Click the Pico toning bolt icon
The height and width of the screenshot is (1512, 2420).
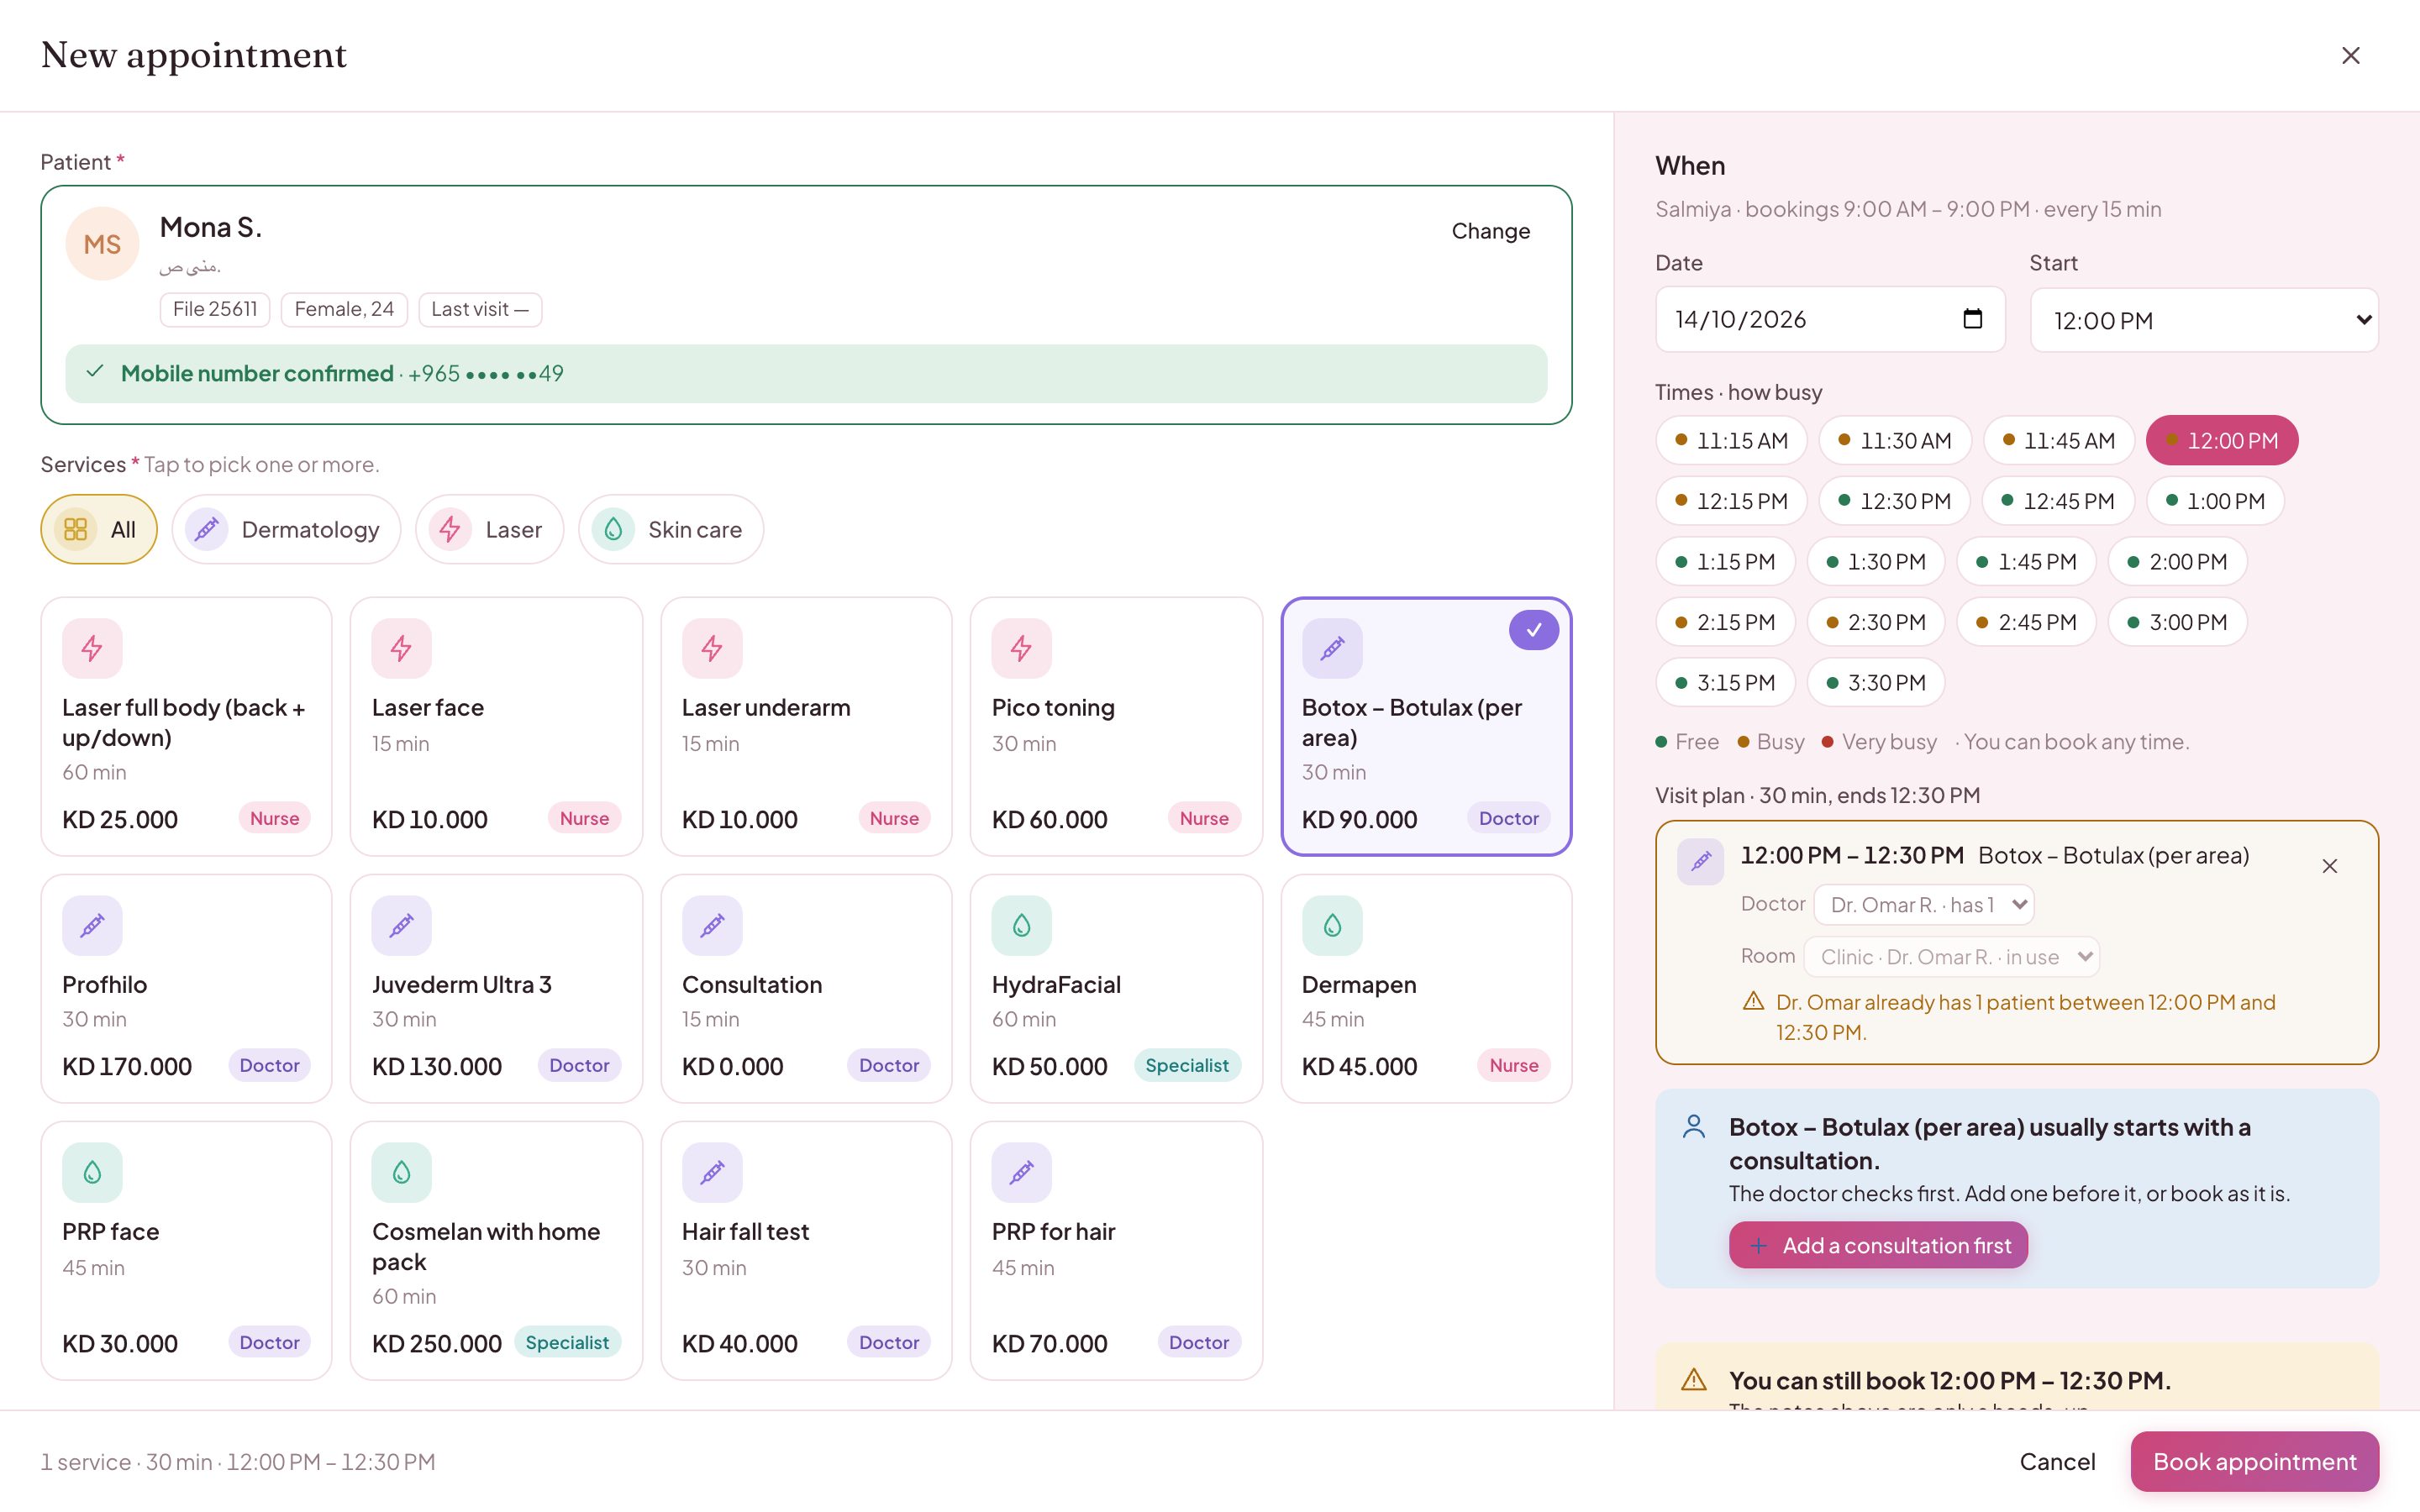[1021, 648]
